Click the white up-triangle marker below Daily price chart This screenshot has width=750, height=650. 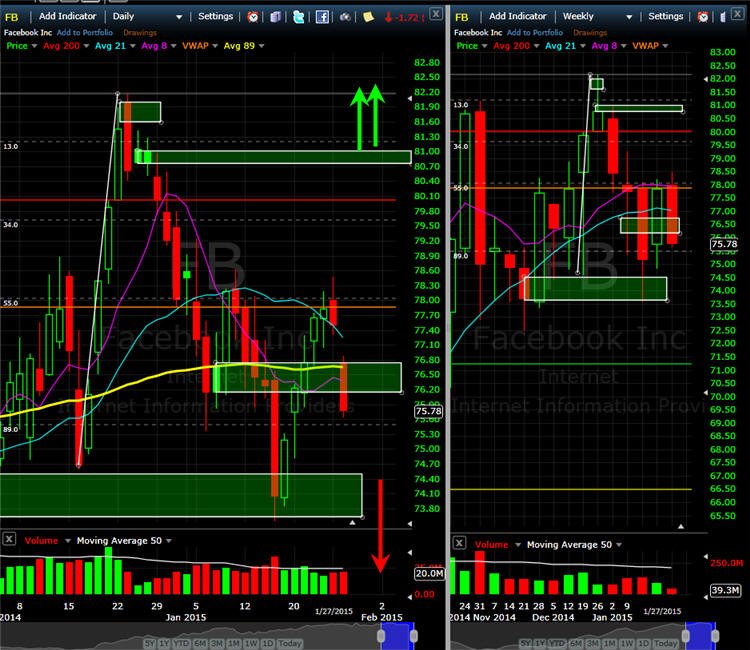[x=353, y=523]
